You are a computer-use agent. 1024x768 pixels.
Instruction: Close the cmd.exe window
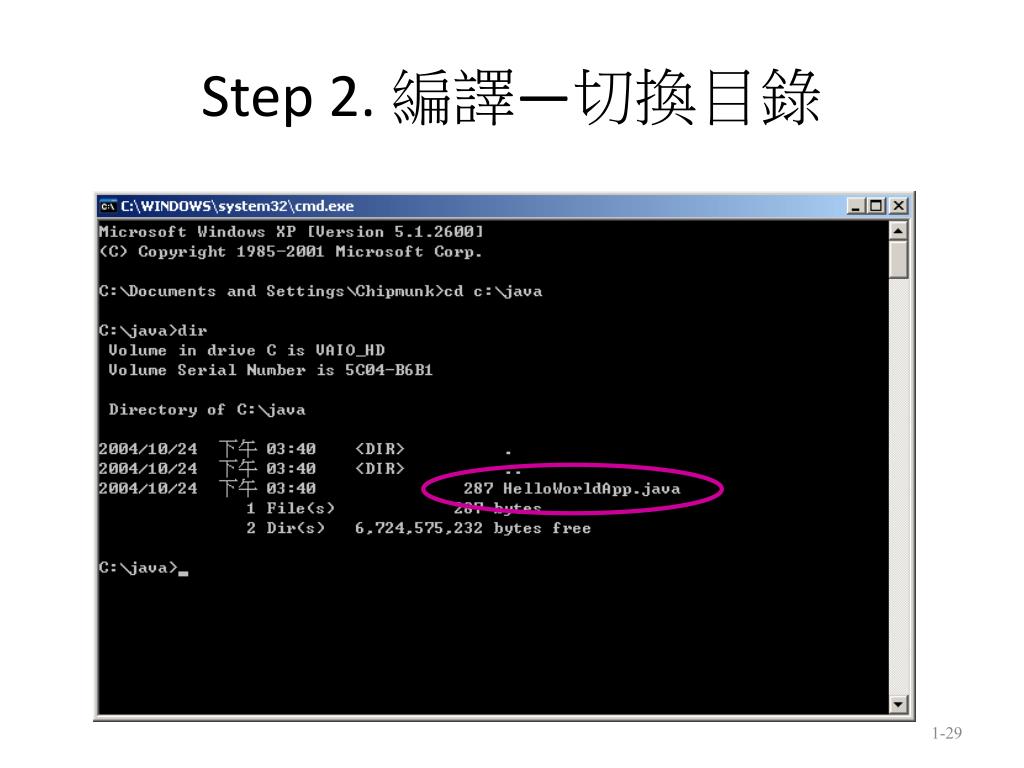click(899, 206)
